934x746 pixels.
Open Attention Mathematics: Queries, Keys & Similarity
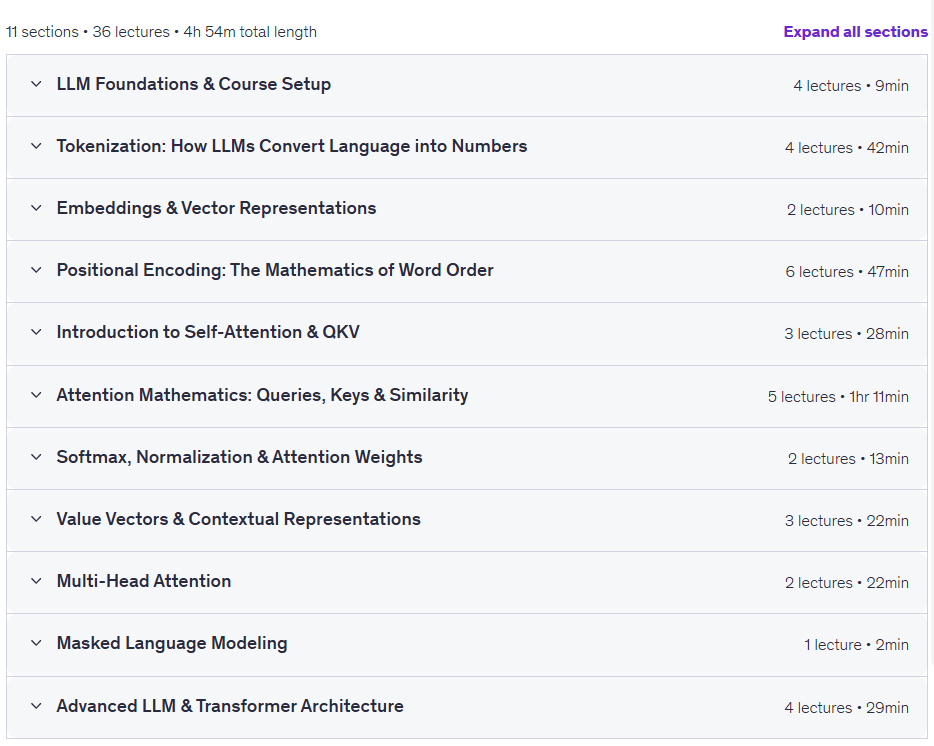262,395
